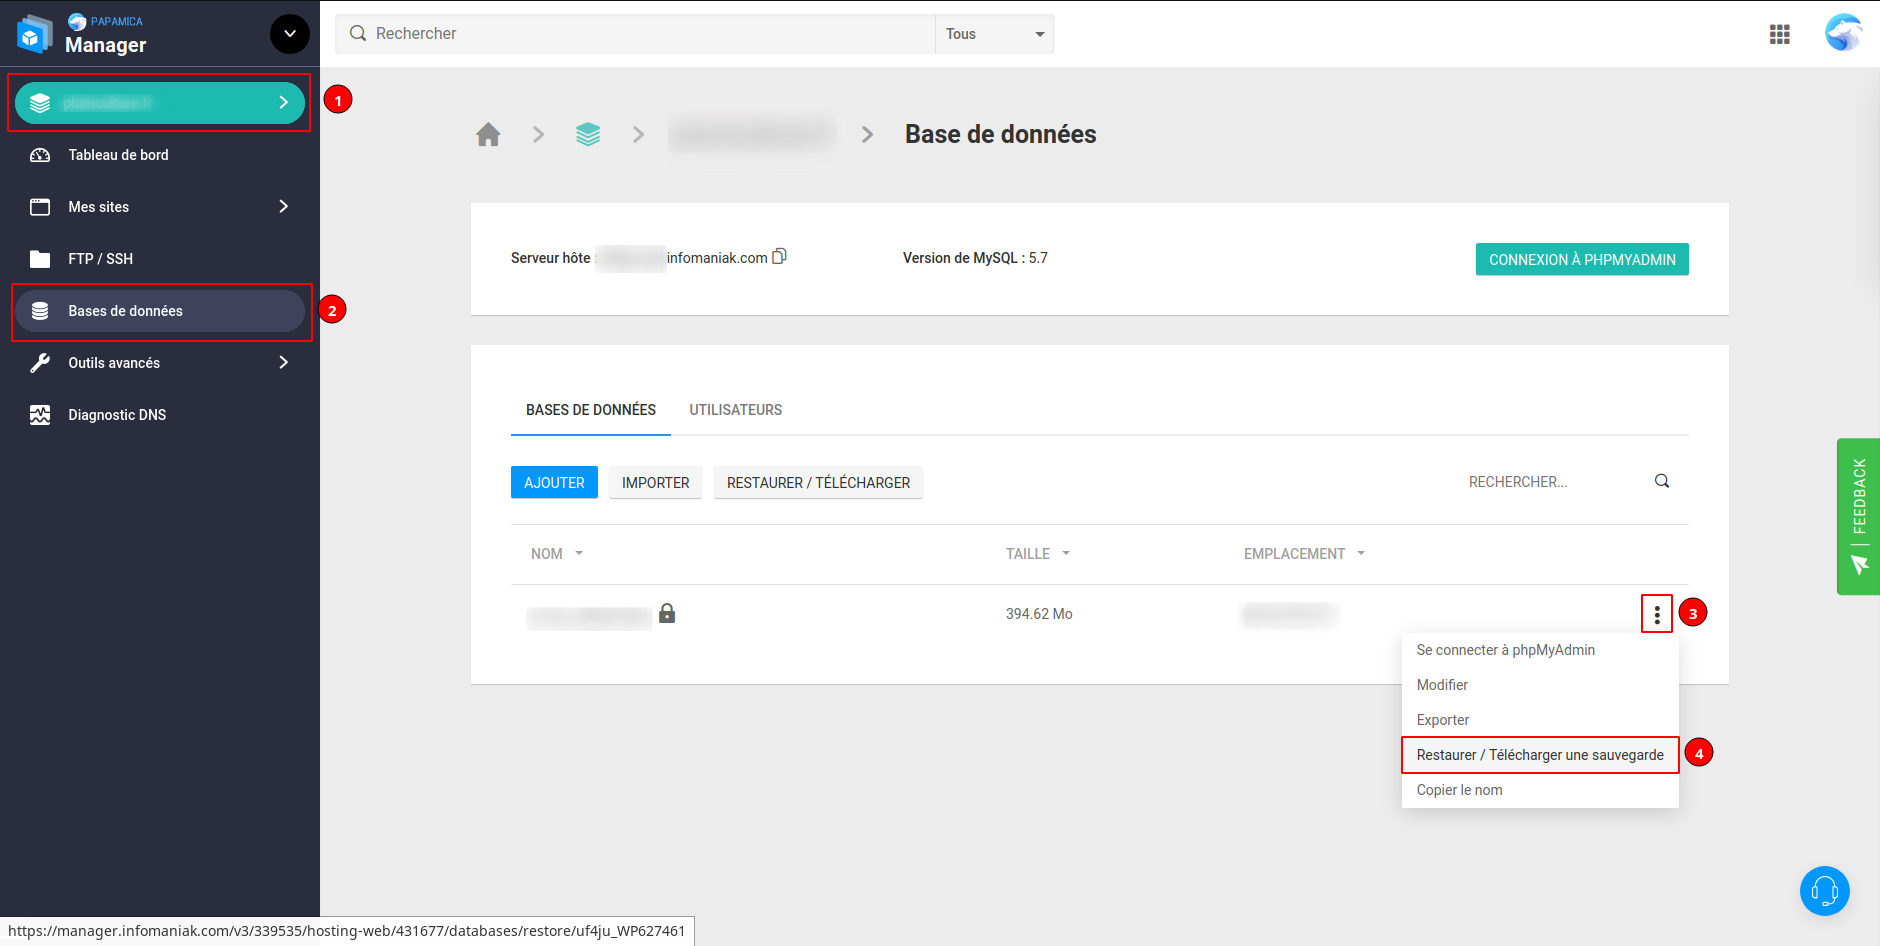Click the Ajouter button

point(554,483)
